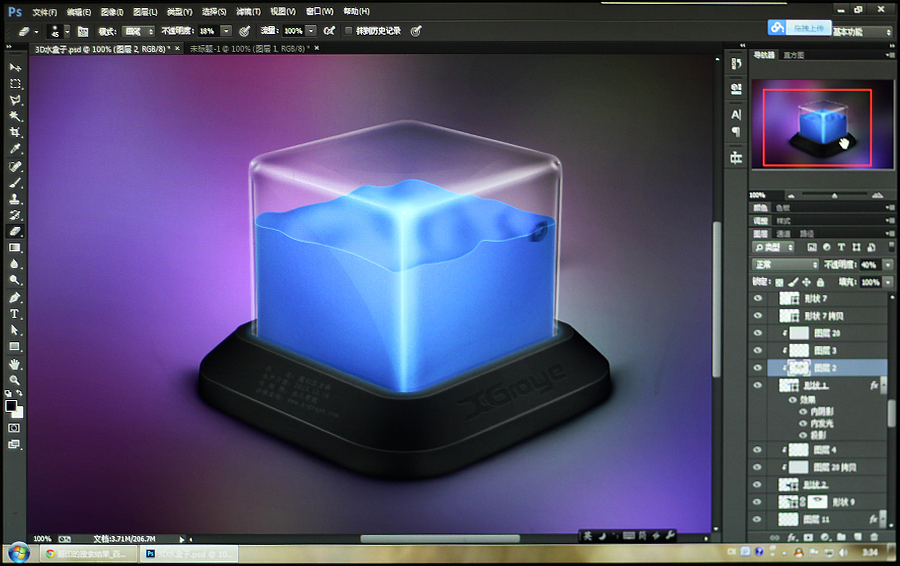Switch to the Channels tab in layers panel
This screenshot has width=900, height=566.
783,234
